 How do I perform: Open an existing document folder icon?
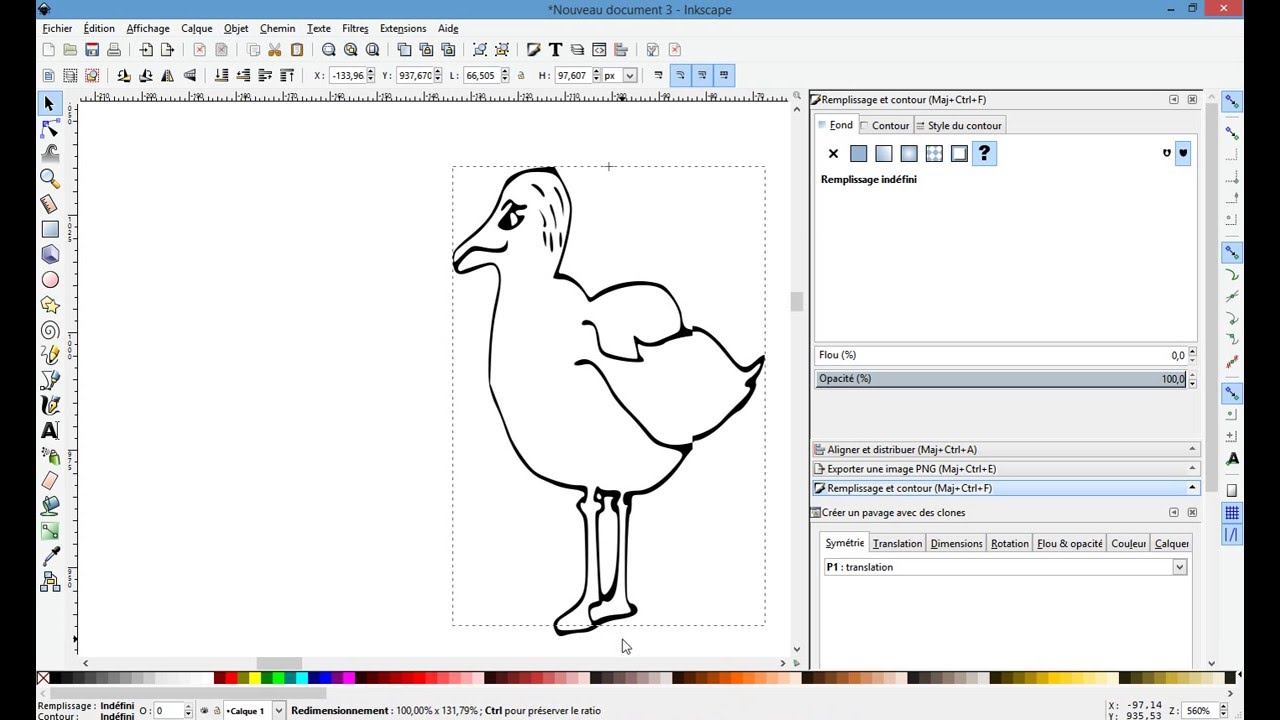[x=70, y=50]
